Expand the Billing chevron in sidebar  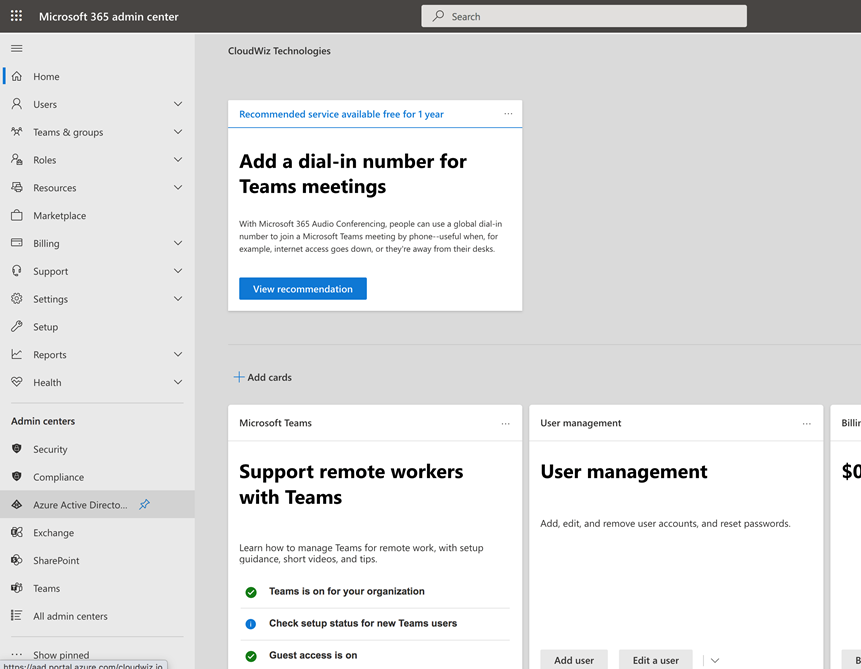click(x=178, y=243)
